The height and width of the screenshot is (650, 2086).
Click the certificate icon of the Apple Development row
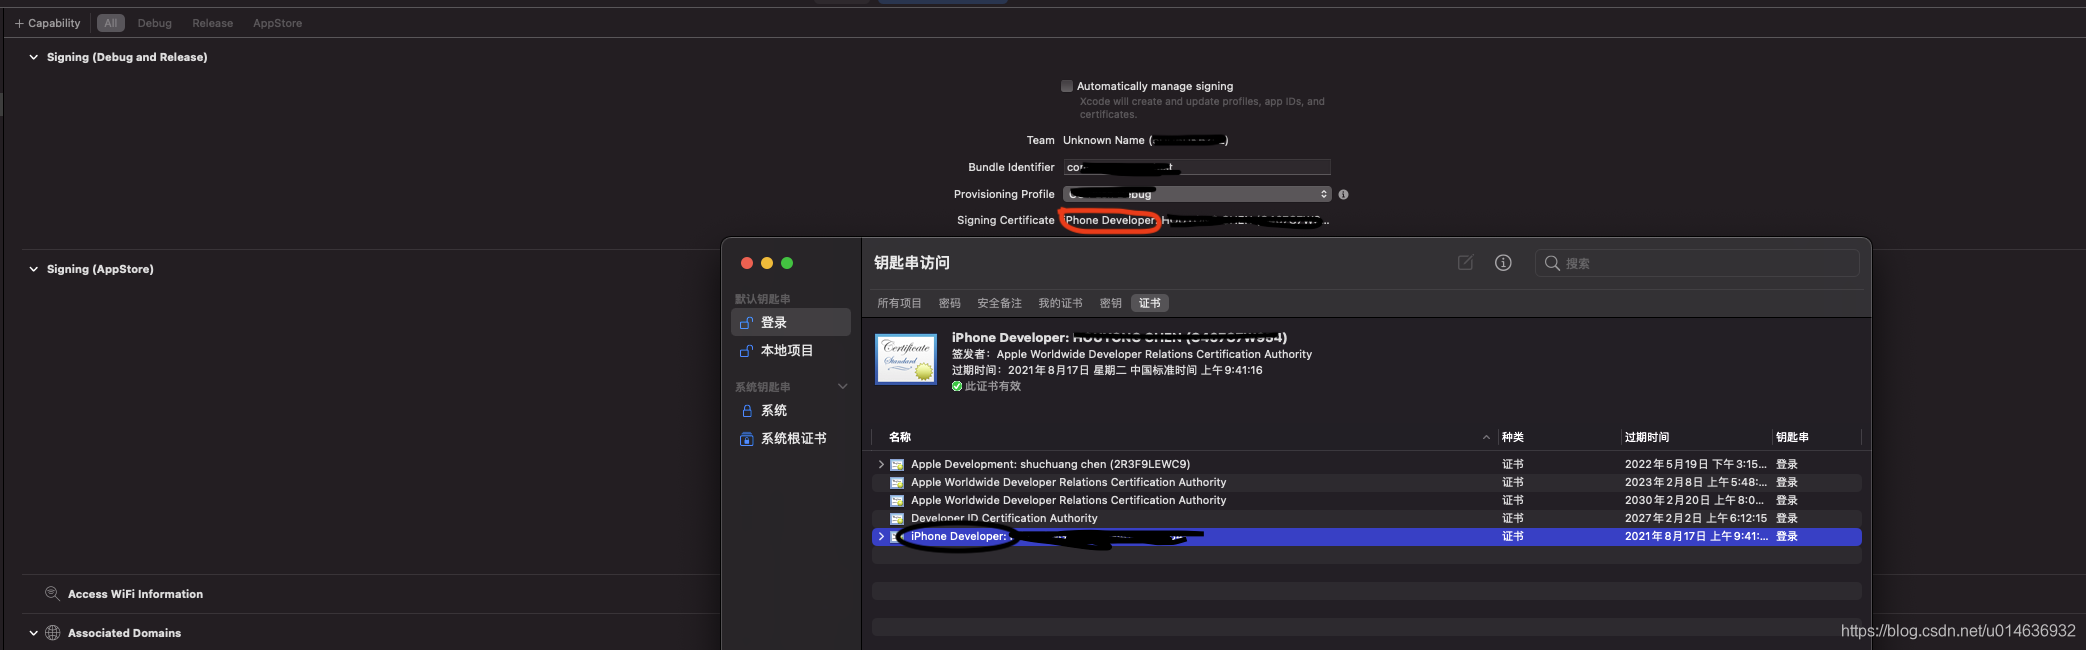897,465
